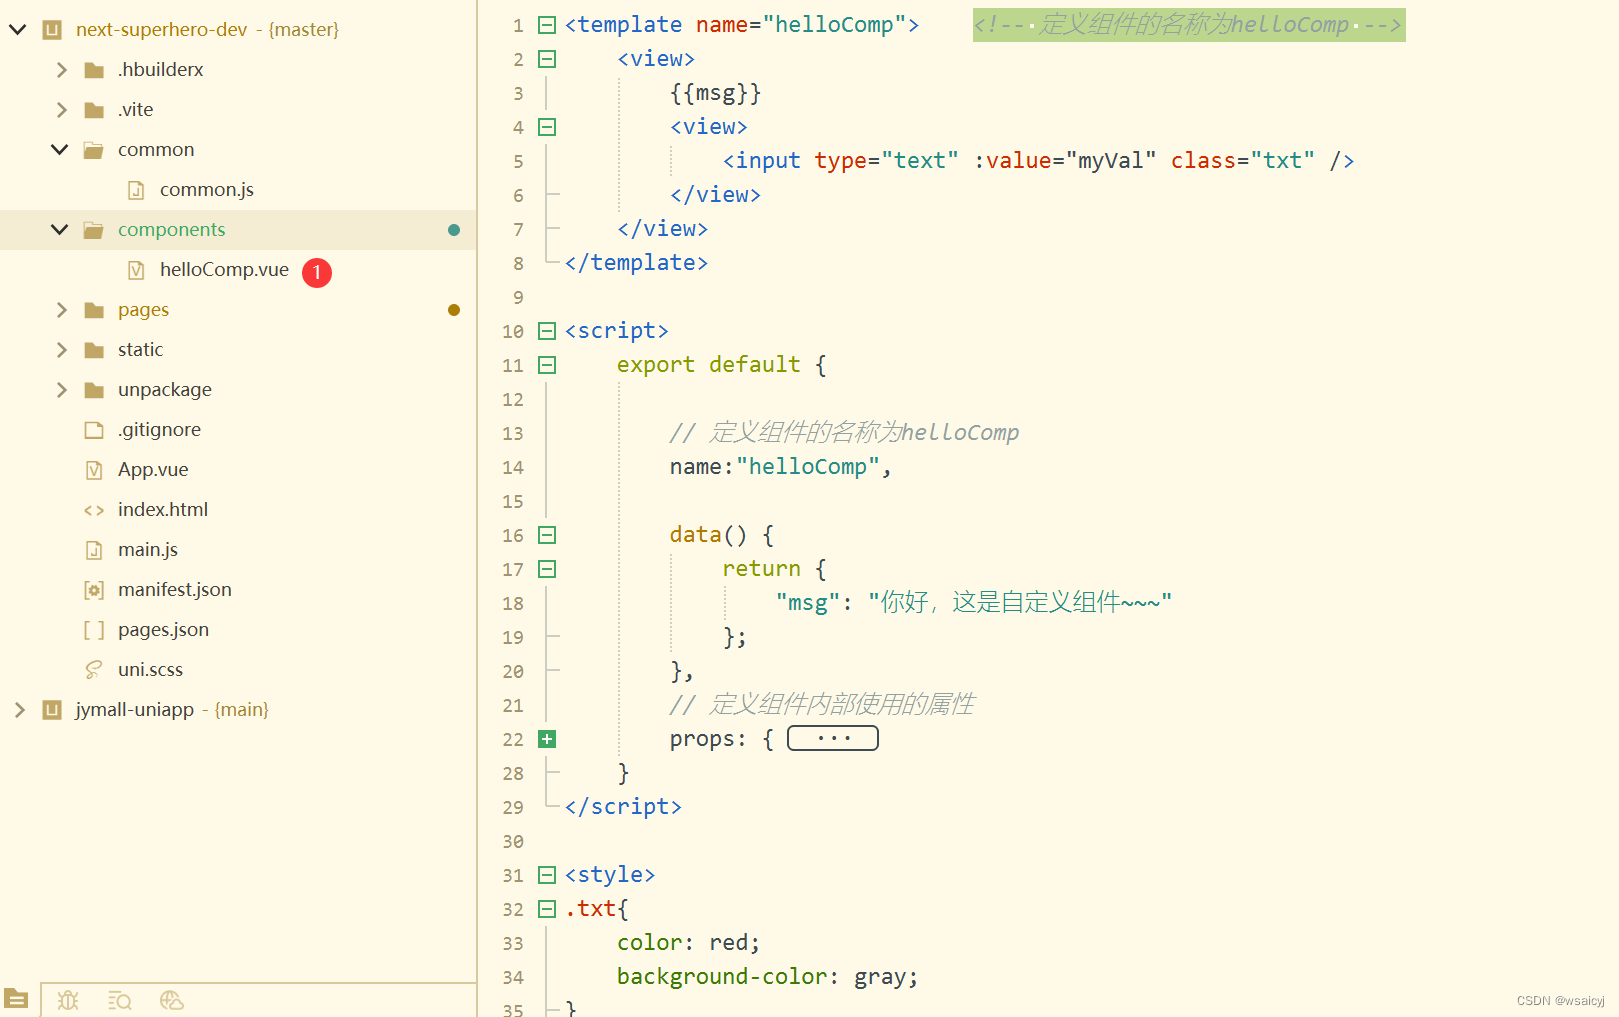
Task: Open the search-in-files list icon
Action: click(x=120, y=1000)
